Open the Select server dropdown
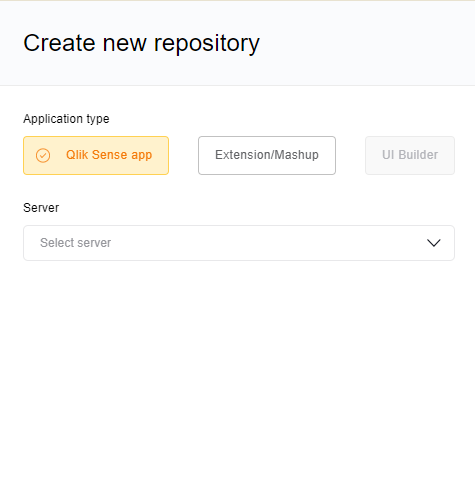 [x=239, y=243]
